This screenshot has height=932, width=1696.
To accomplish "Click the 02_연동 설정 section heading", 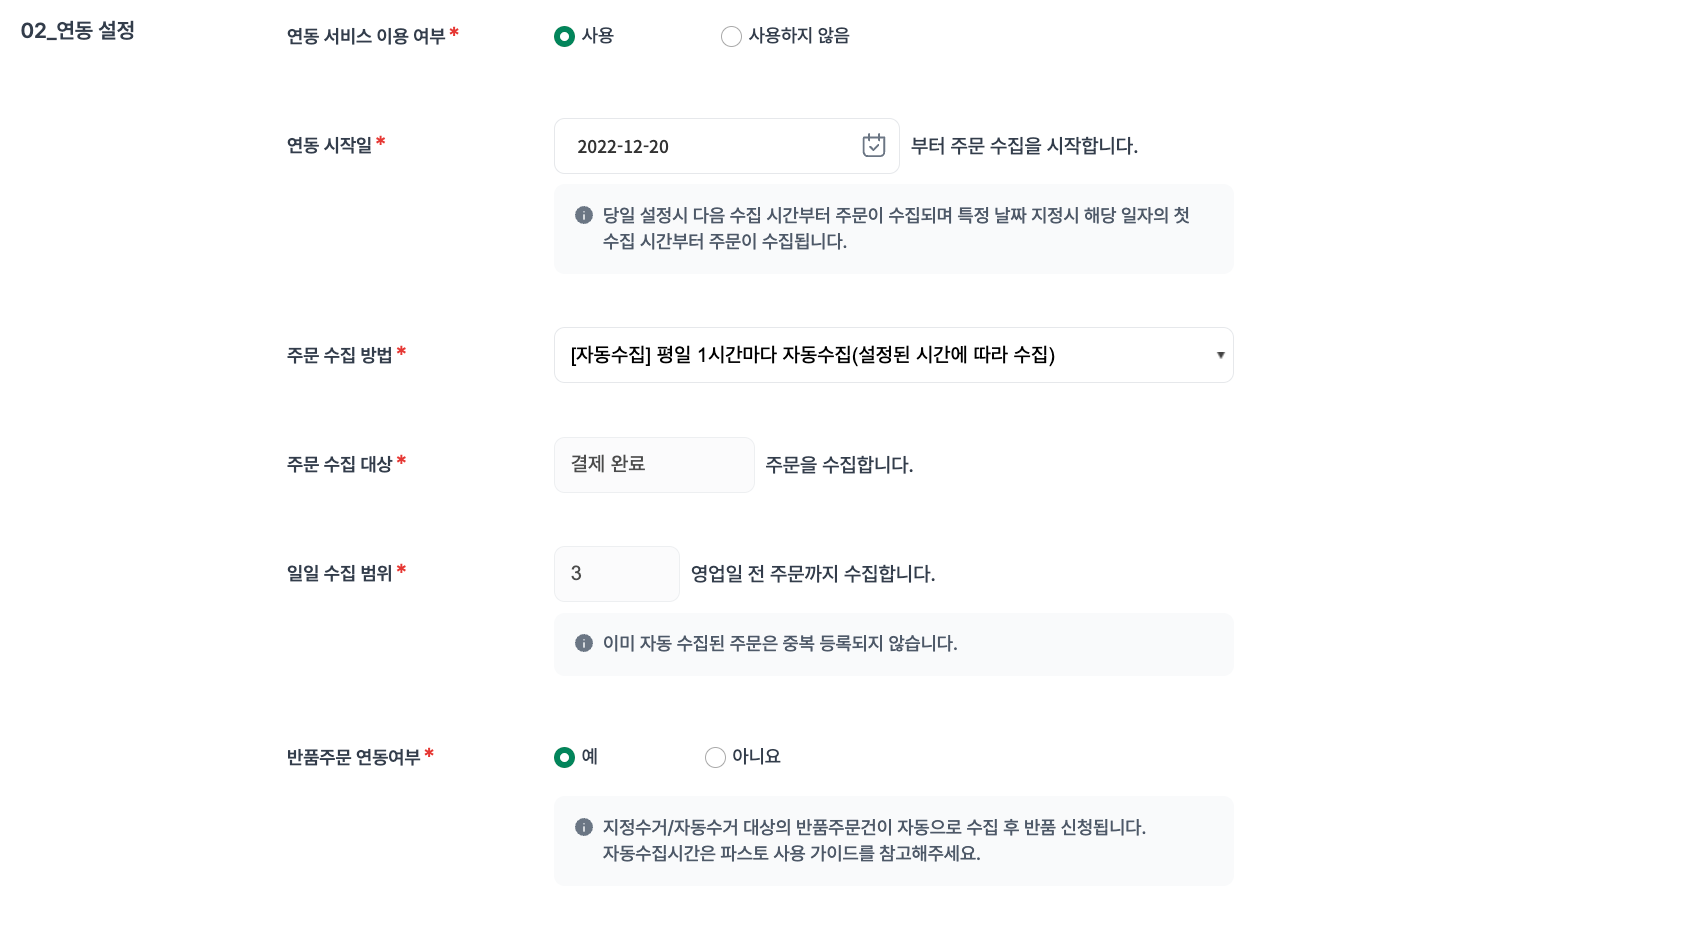I will (x=78, y=30).
